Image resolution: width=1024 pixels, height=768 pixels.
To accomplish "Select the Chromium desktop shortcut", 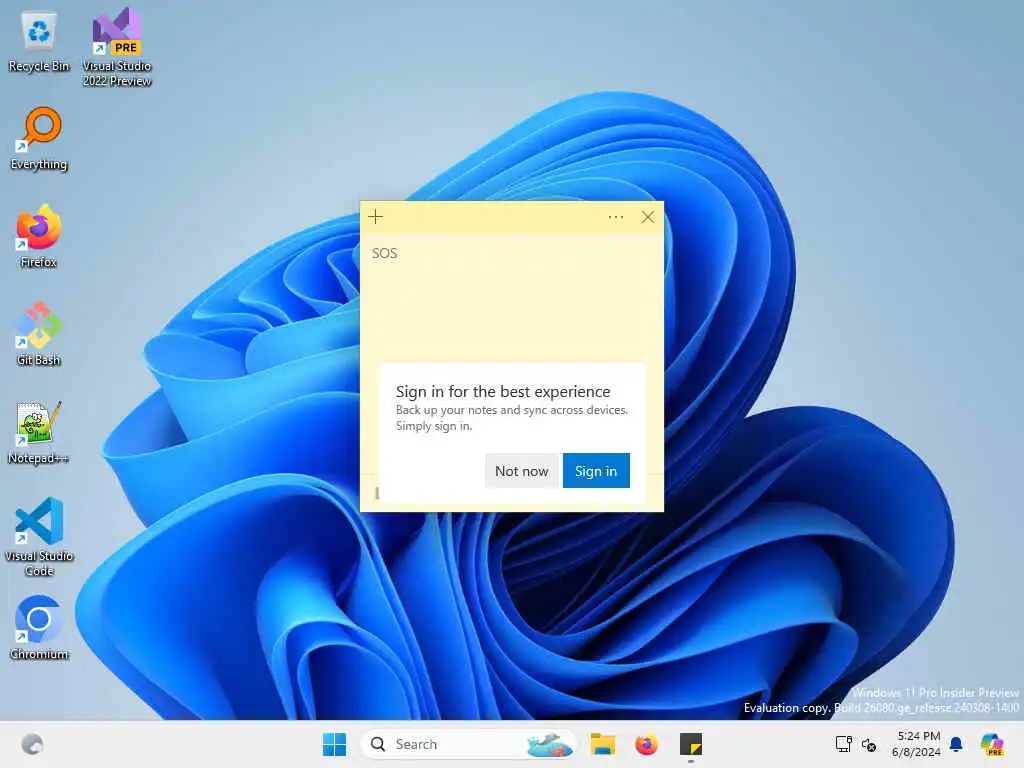I will 39,628.
